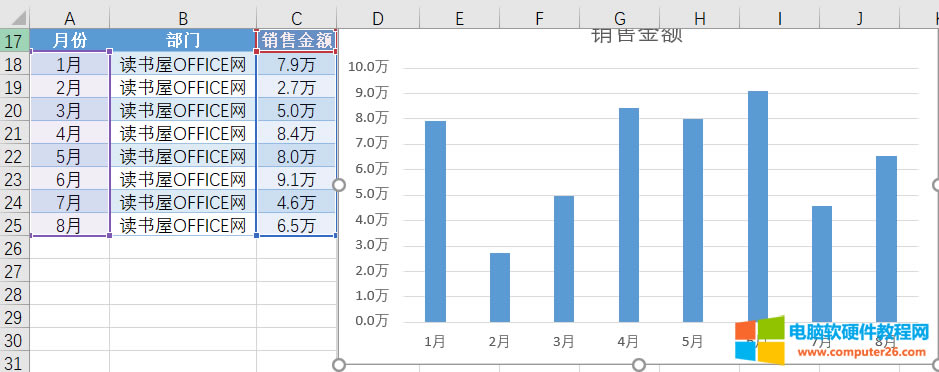This screenshot has height=372, width=939.
Task: Click the 2月 bar in chart
Action: point(499,288)
